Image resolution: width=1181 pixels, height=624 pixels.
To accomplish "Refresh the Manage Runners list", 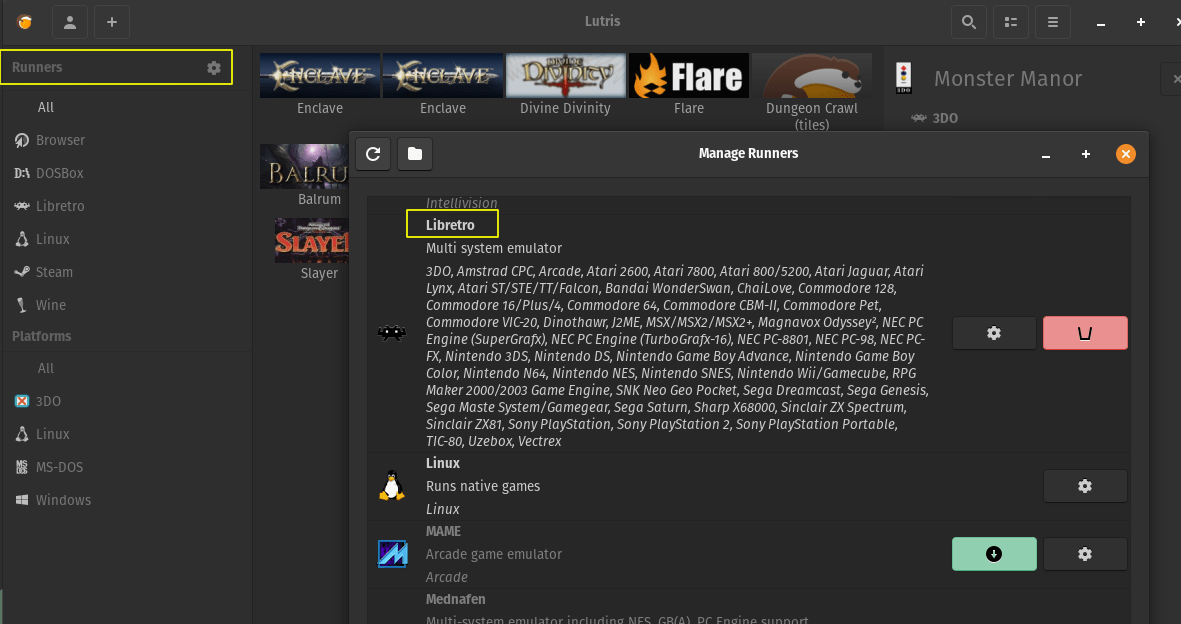I will click(x=373, y=154).
